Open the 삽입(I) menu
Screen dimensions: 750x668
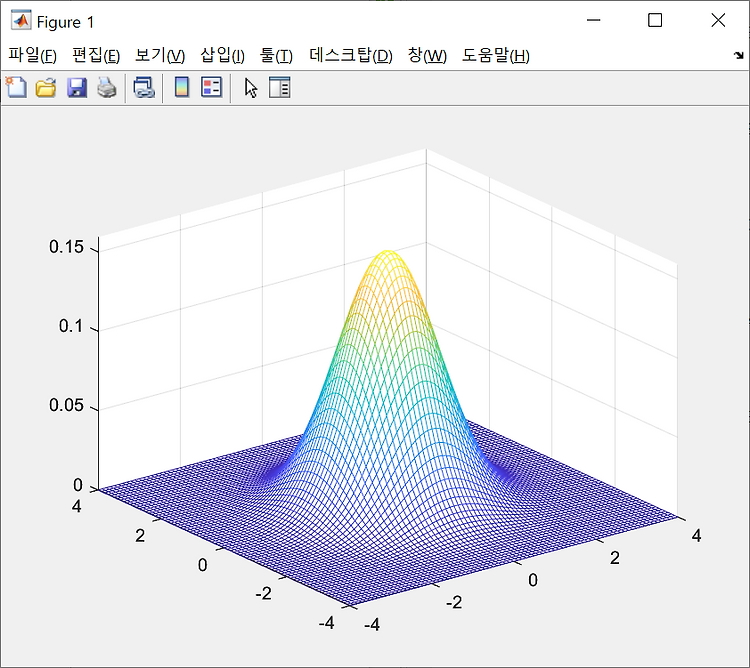(222, 55)
